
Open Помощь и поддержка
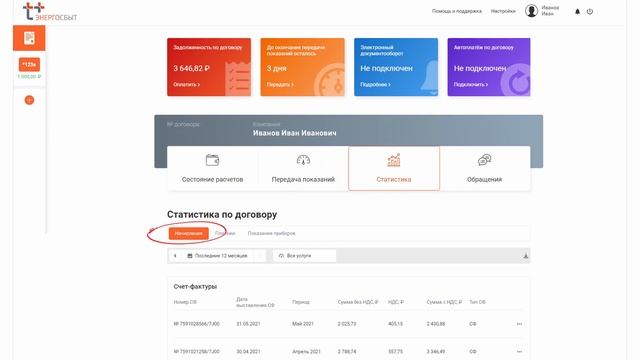pos(457,11)
